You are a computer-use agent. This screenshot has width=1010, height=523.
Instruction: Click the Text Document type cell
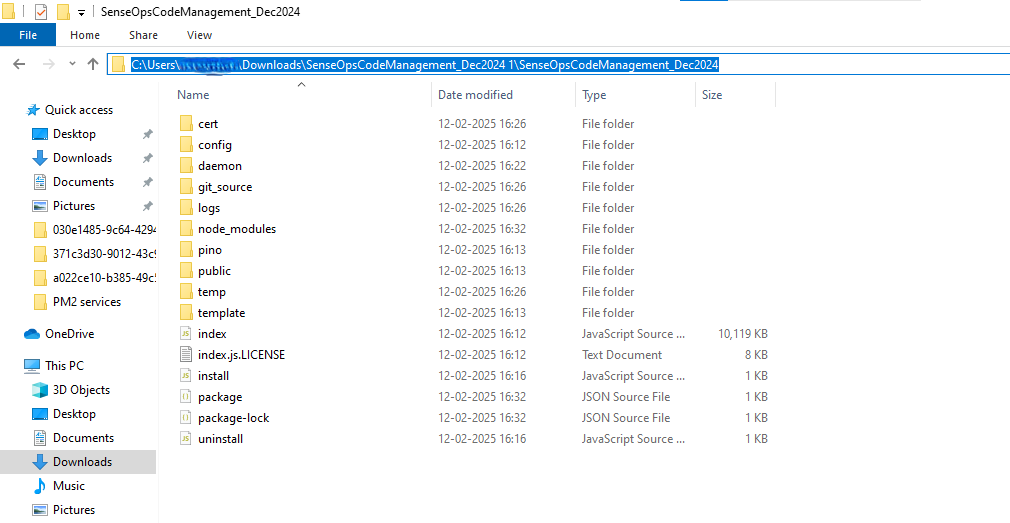(x=622, y=355)
